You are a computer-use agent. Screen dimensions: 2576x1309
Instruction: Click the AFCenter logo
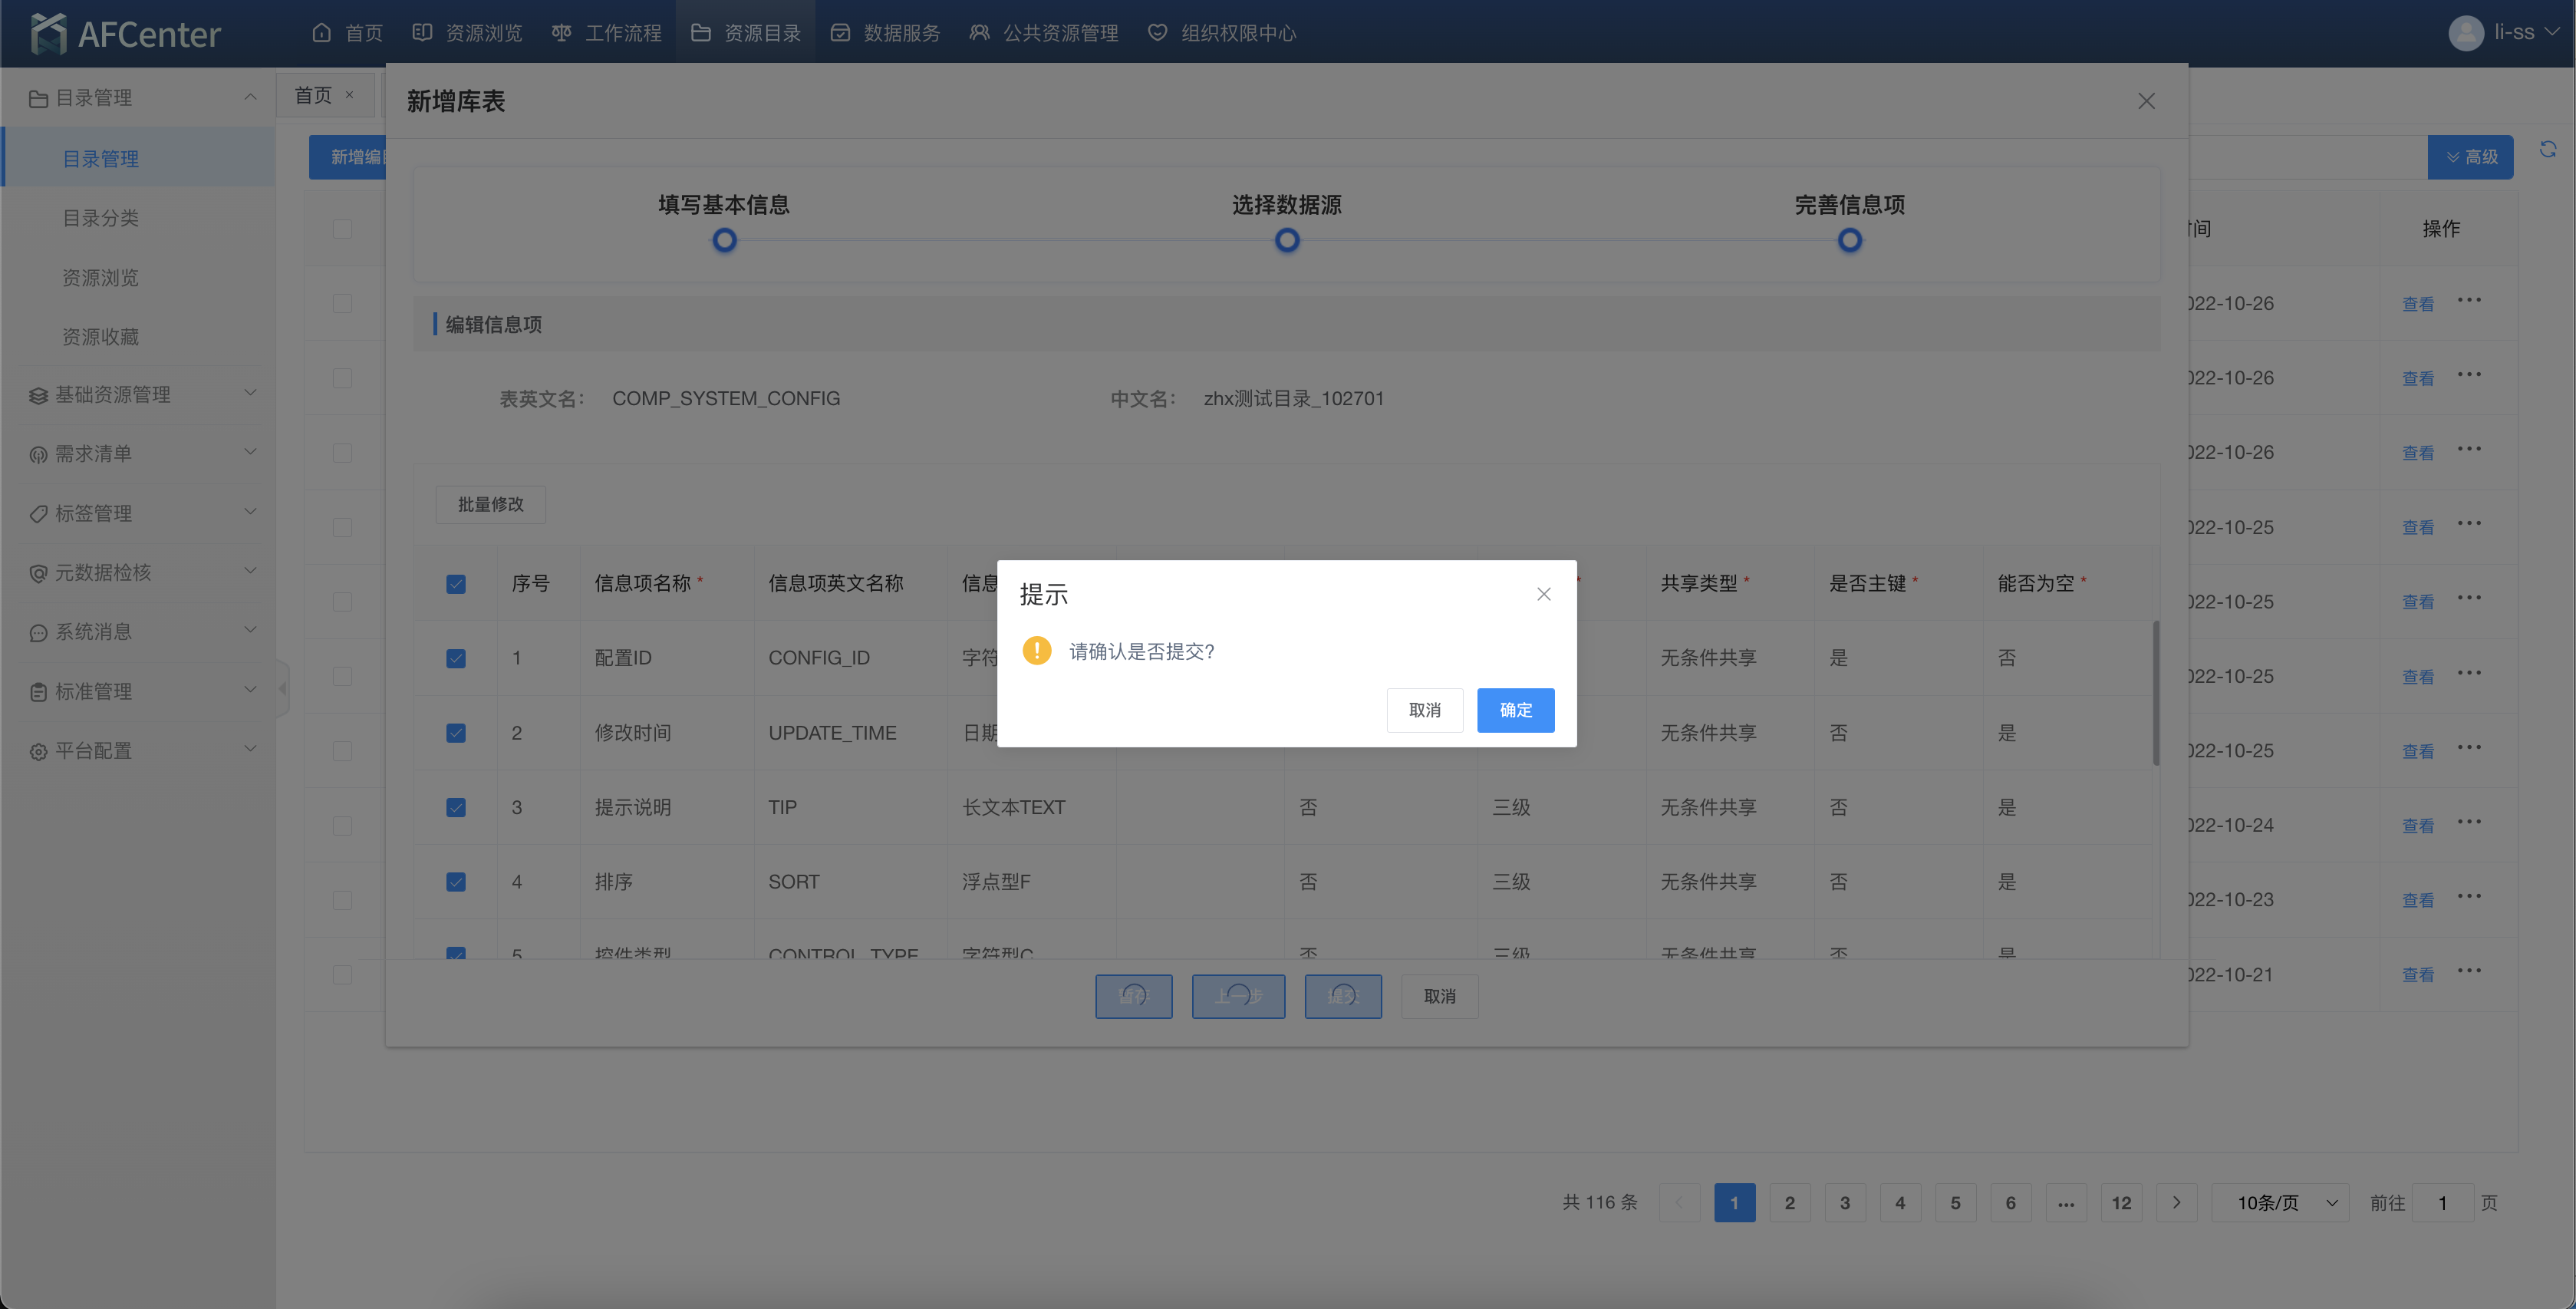(125, 33)
